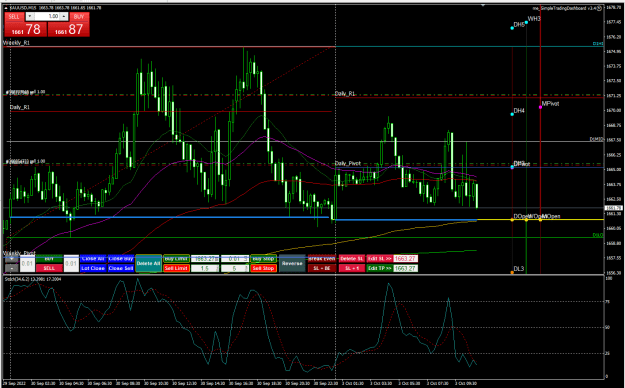
Task: Click the current price tag on the right price scale
Action: coord(613,208)
